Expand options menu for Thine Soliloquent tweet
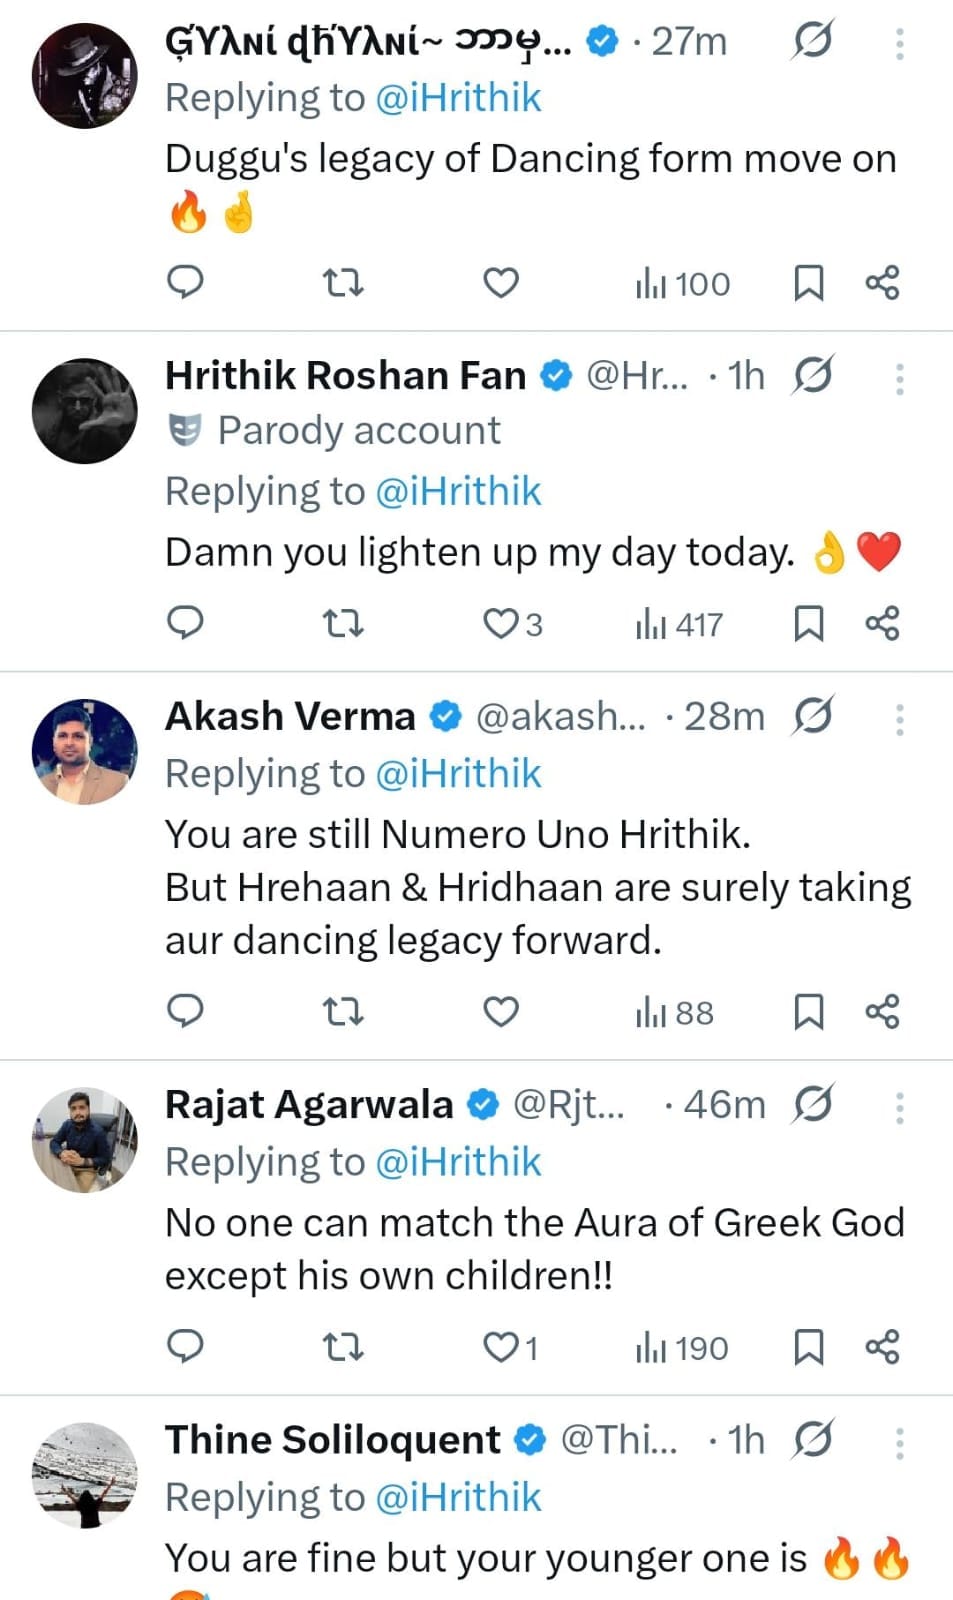 [x=900, y=1442]
